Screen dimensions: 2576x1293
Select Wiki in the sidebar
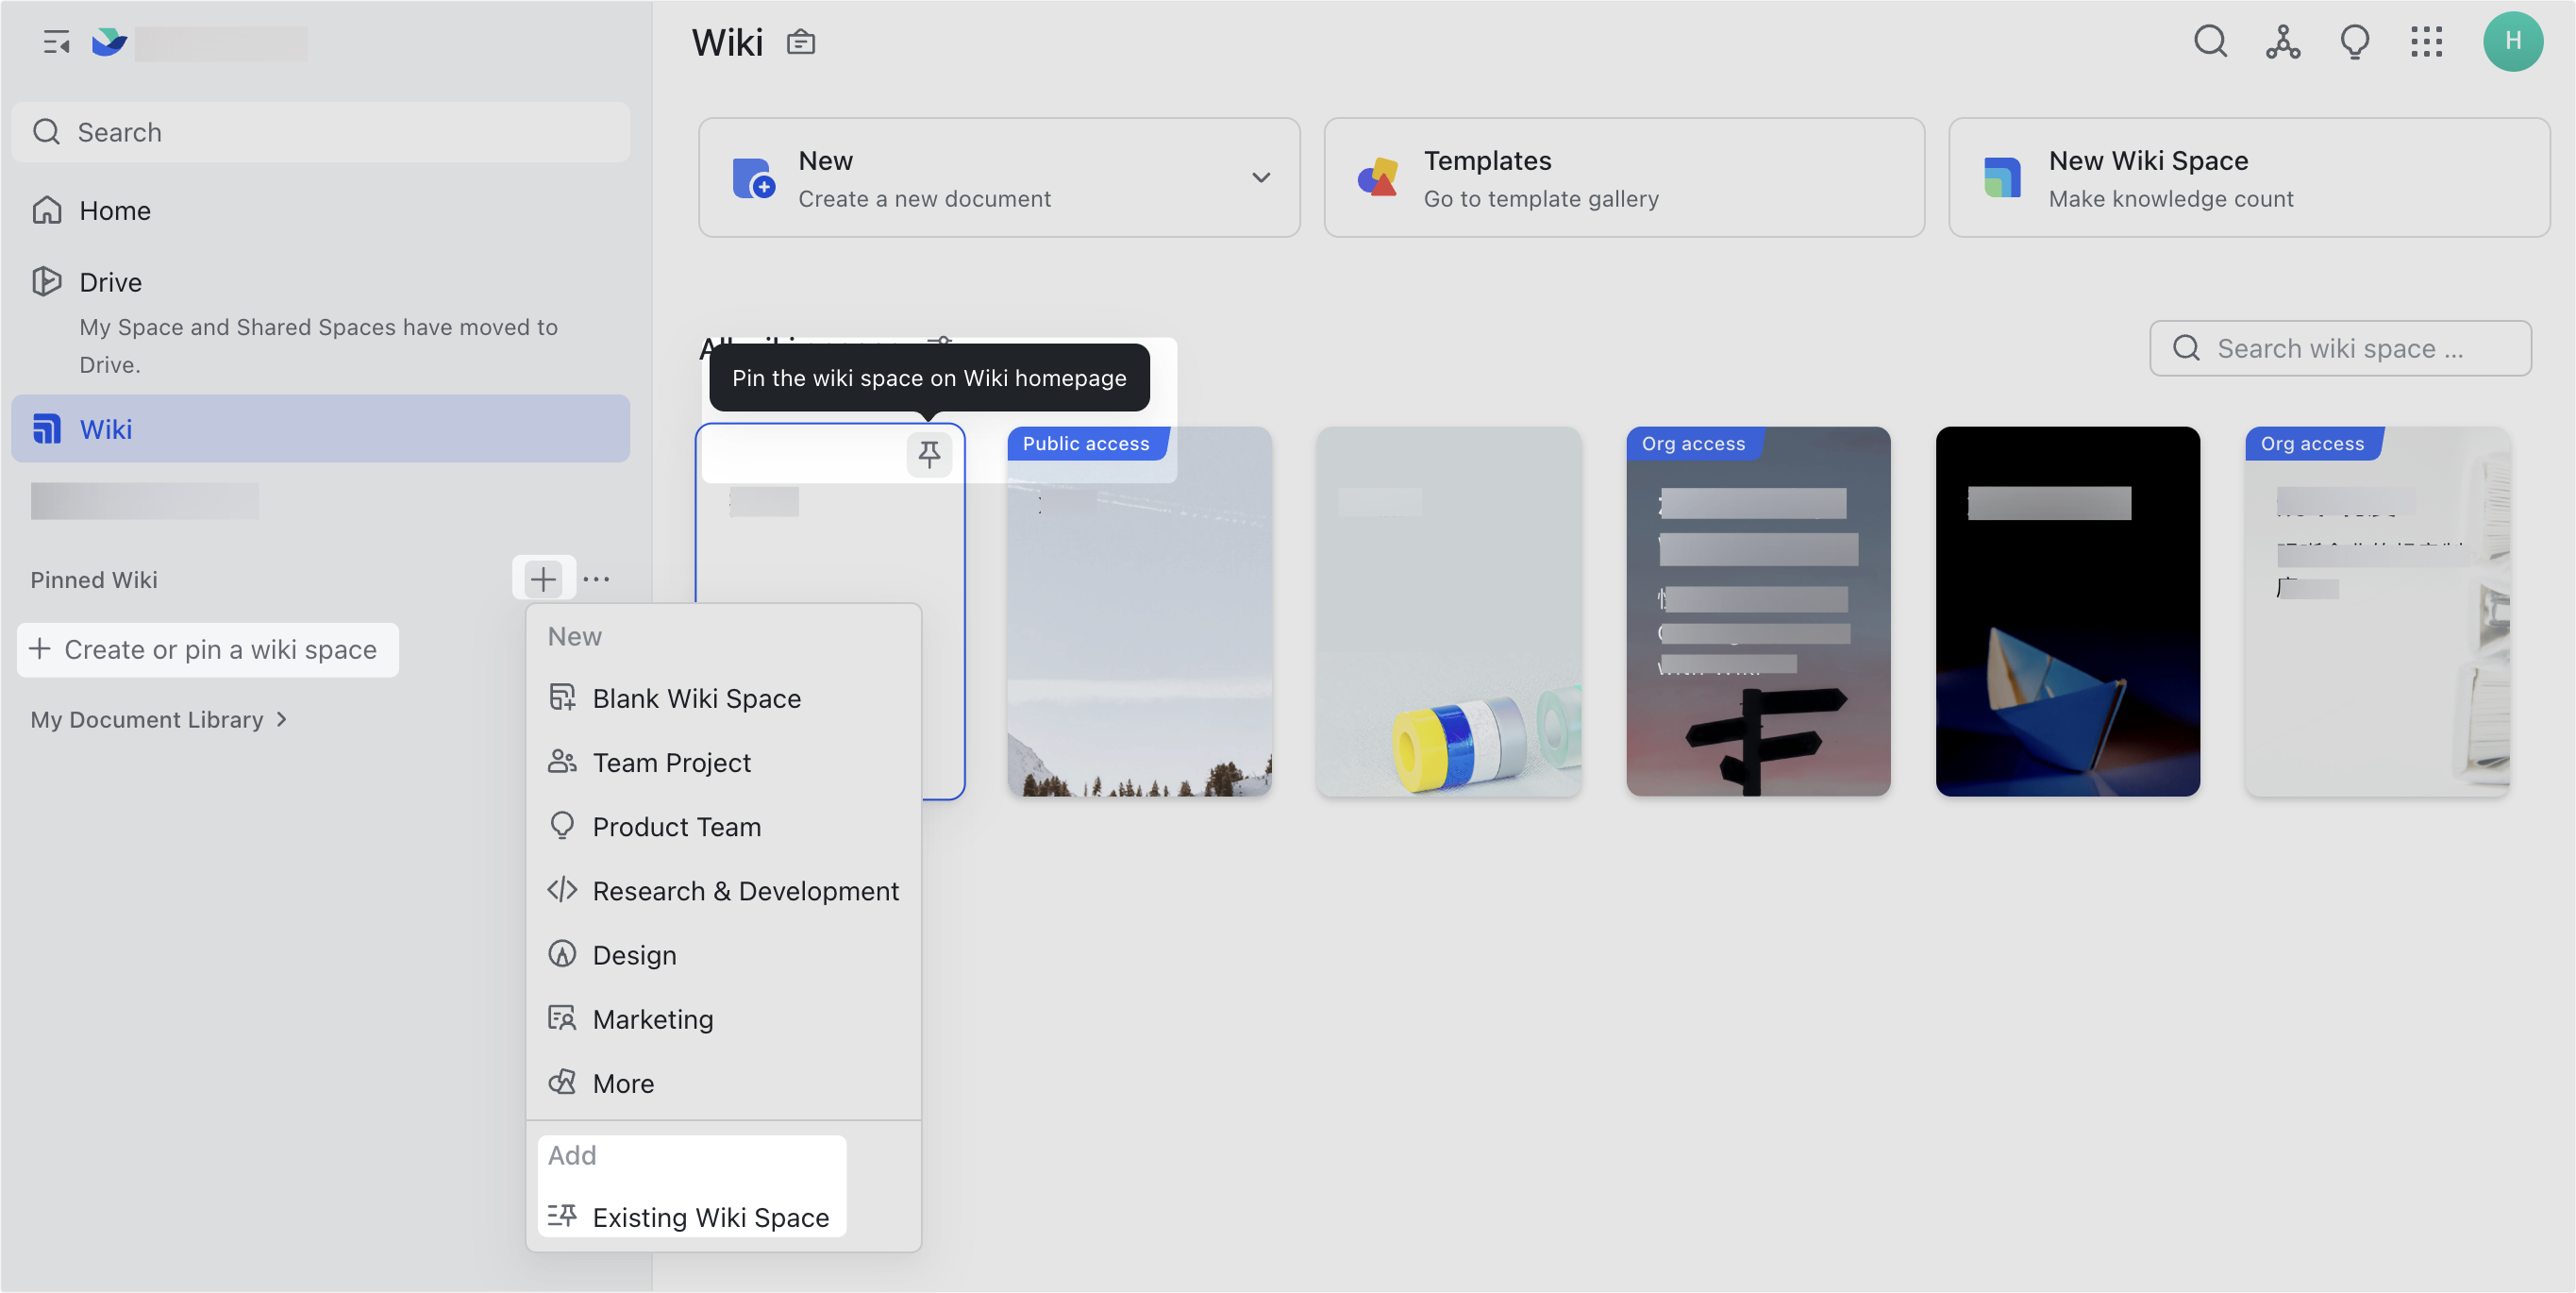click(320, 428)
